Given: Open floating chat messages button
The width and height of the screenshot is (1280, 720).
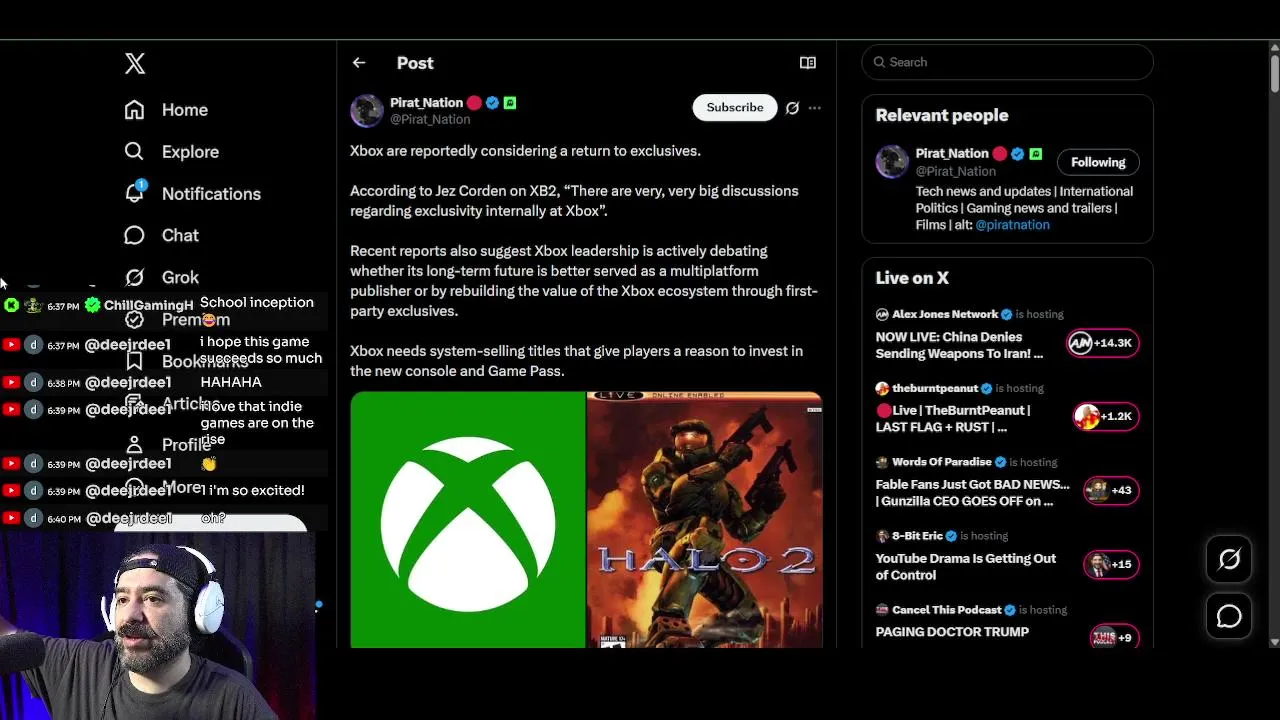Looking at the screenshot, I should 1229,617.
